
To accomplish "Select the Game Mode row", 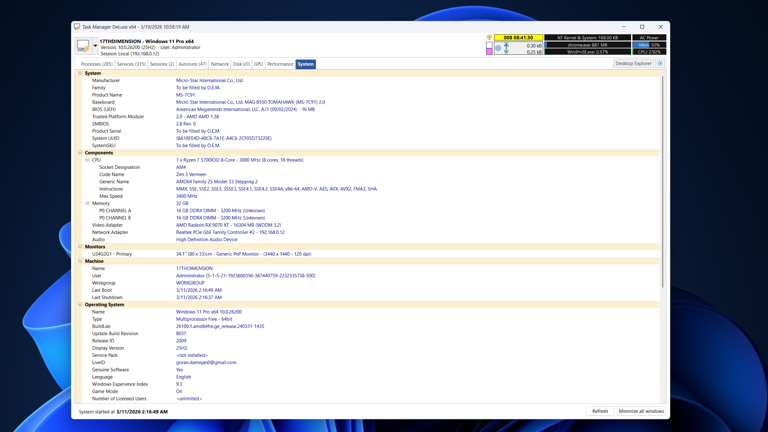I will (x=371, y=391).
